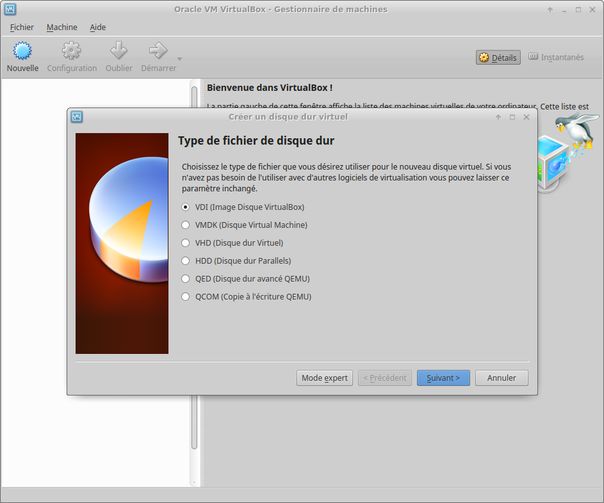Open the Machine menu
Image resolution: width=604 pixels, height=503 pixels.
click(x=62, y=27)
